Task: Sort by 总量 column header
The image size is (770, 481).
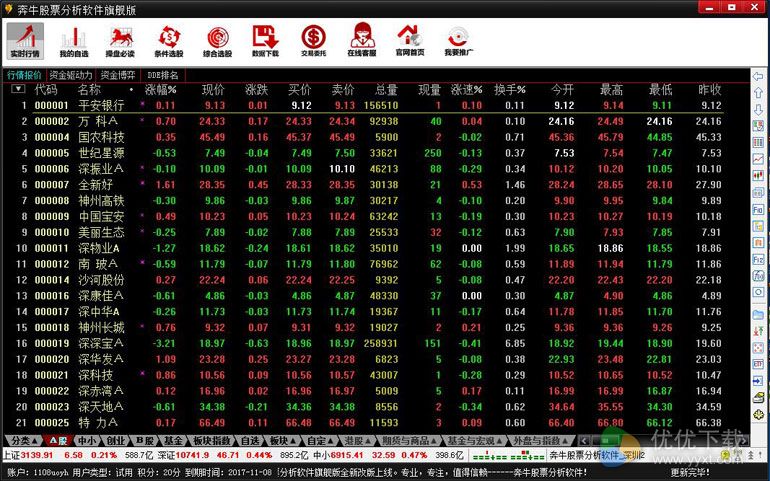Action: click(386, 89)
